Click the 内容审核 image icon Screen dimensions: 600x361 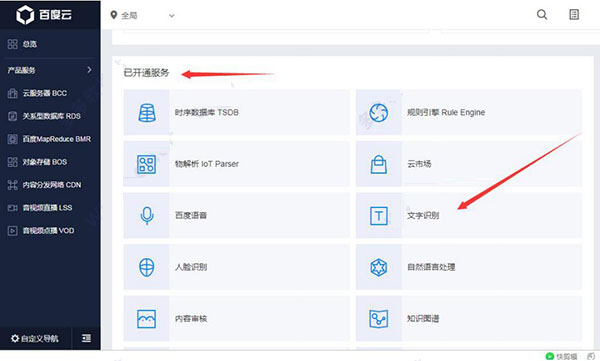(x=147, y=319)
